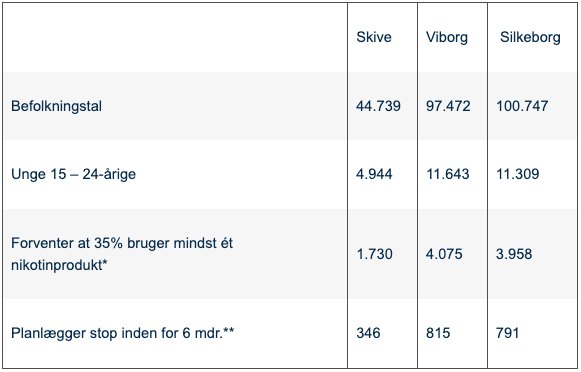
Task: Select the cell showing 4.075
Action: tap(444, 254)
